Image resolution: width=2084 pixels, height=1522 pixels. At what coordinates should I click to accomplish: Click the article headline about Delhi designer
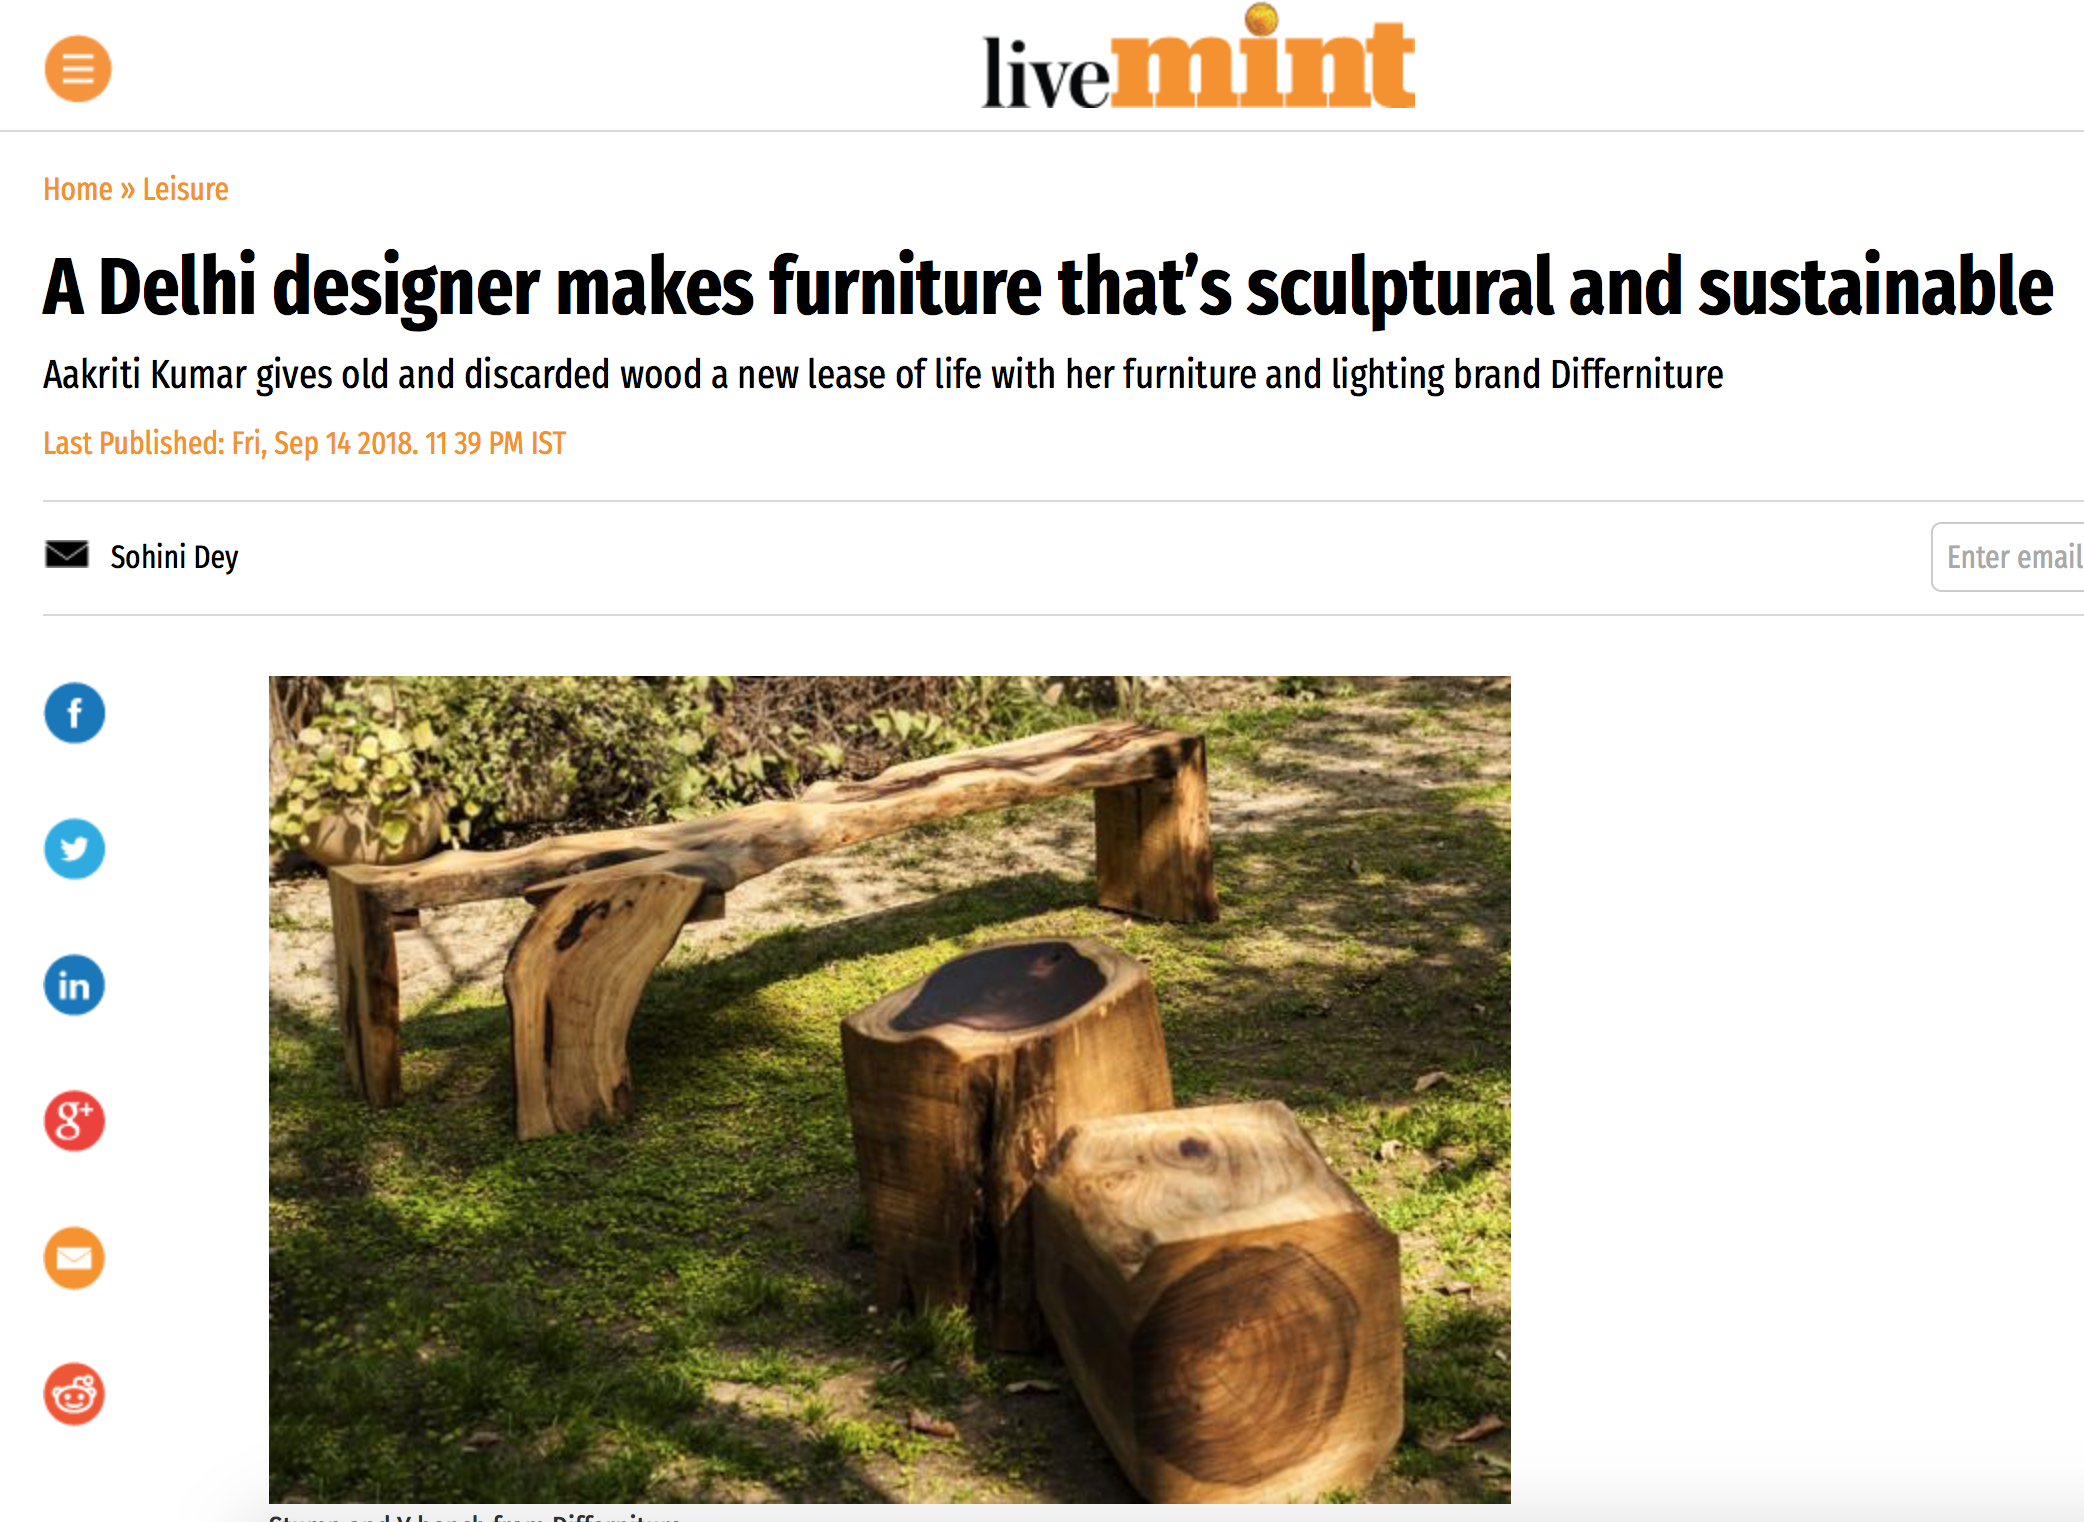pos(1048,287)
